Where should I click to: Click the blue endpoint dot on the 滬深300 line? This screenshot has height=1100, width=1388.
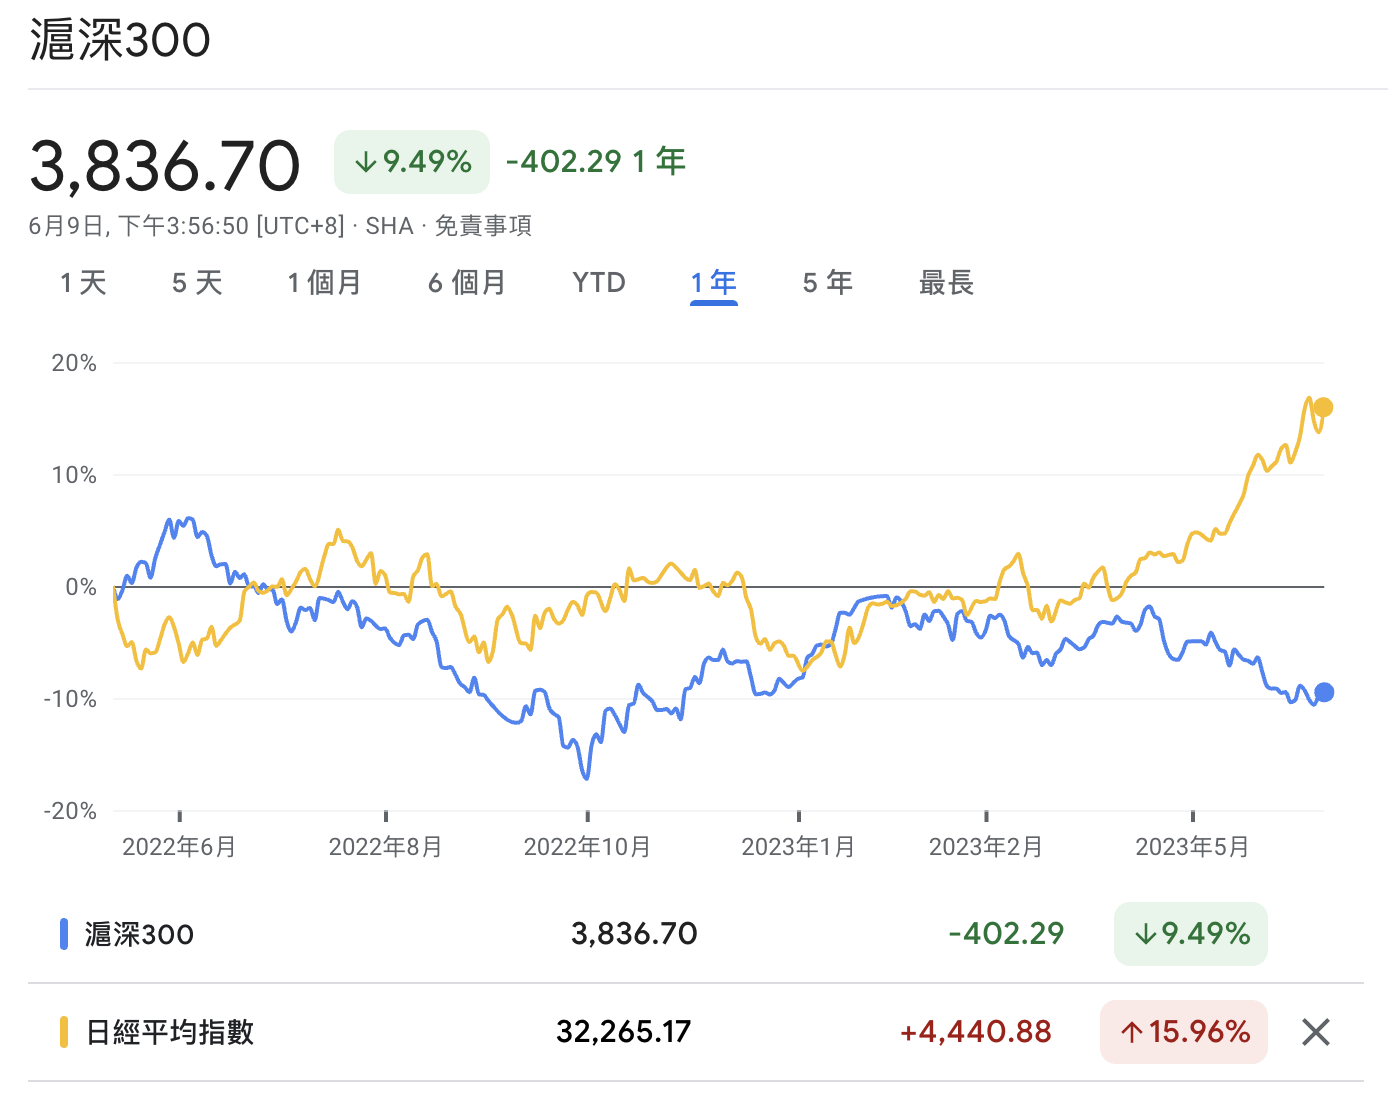pos(1324,692)
